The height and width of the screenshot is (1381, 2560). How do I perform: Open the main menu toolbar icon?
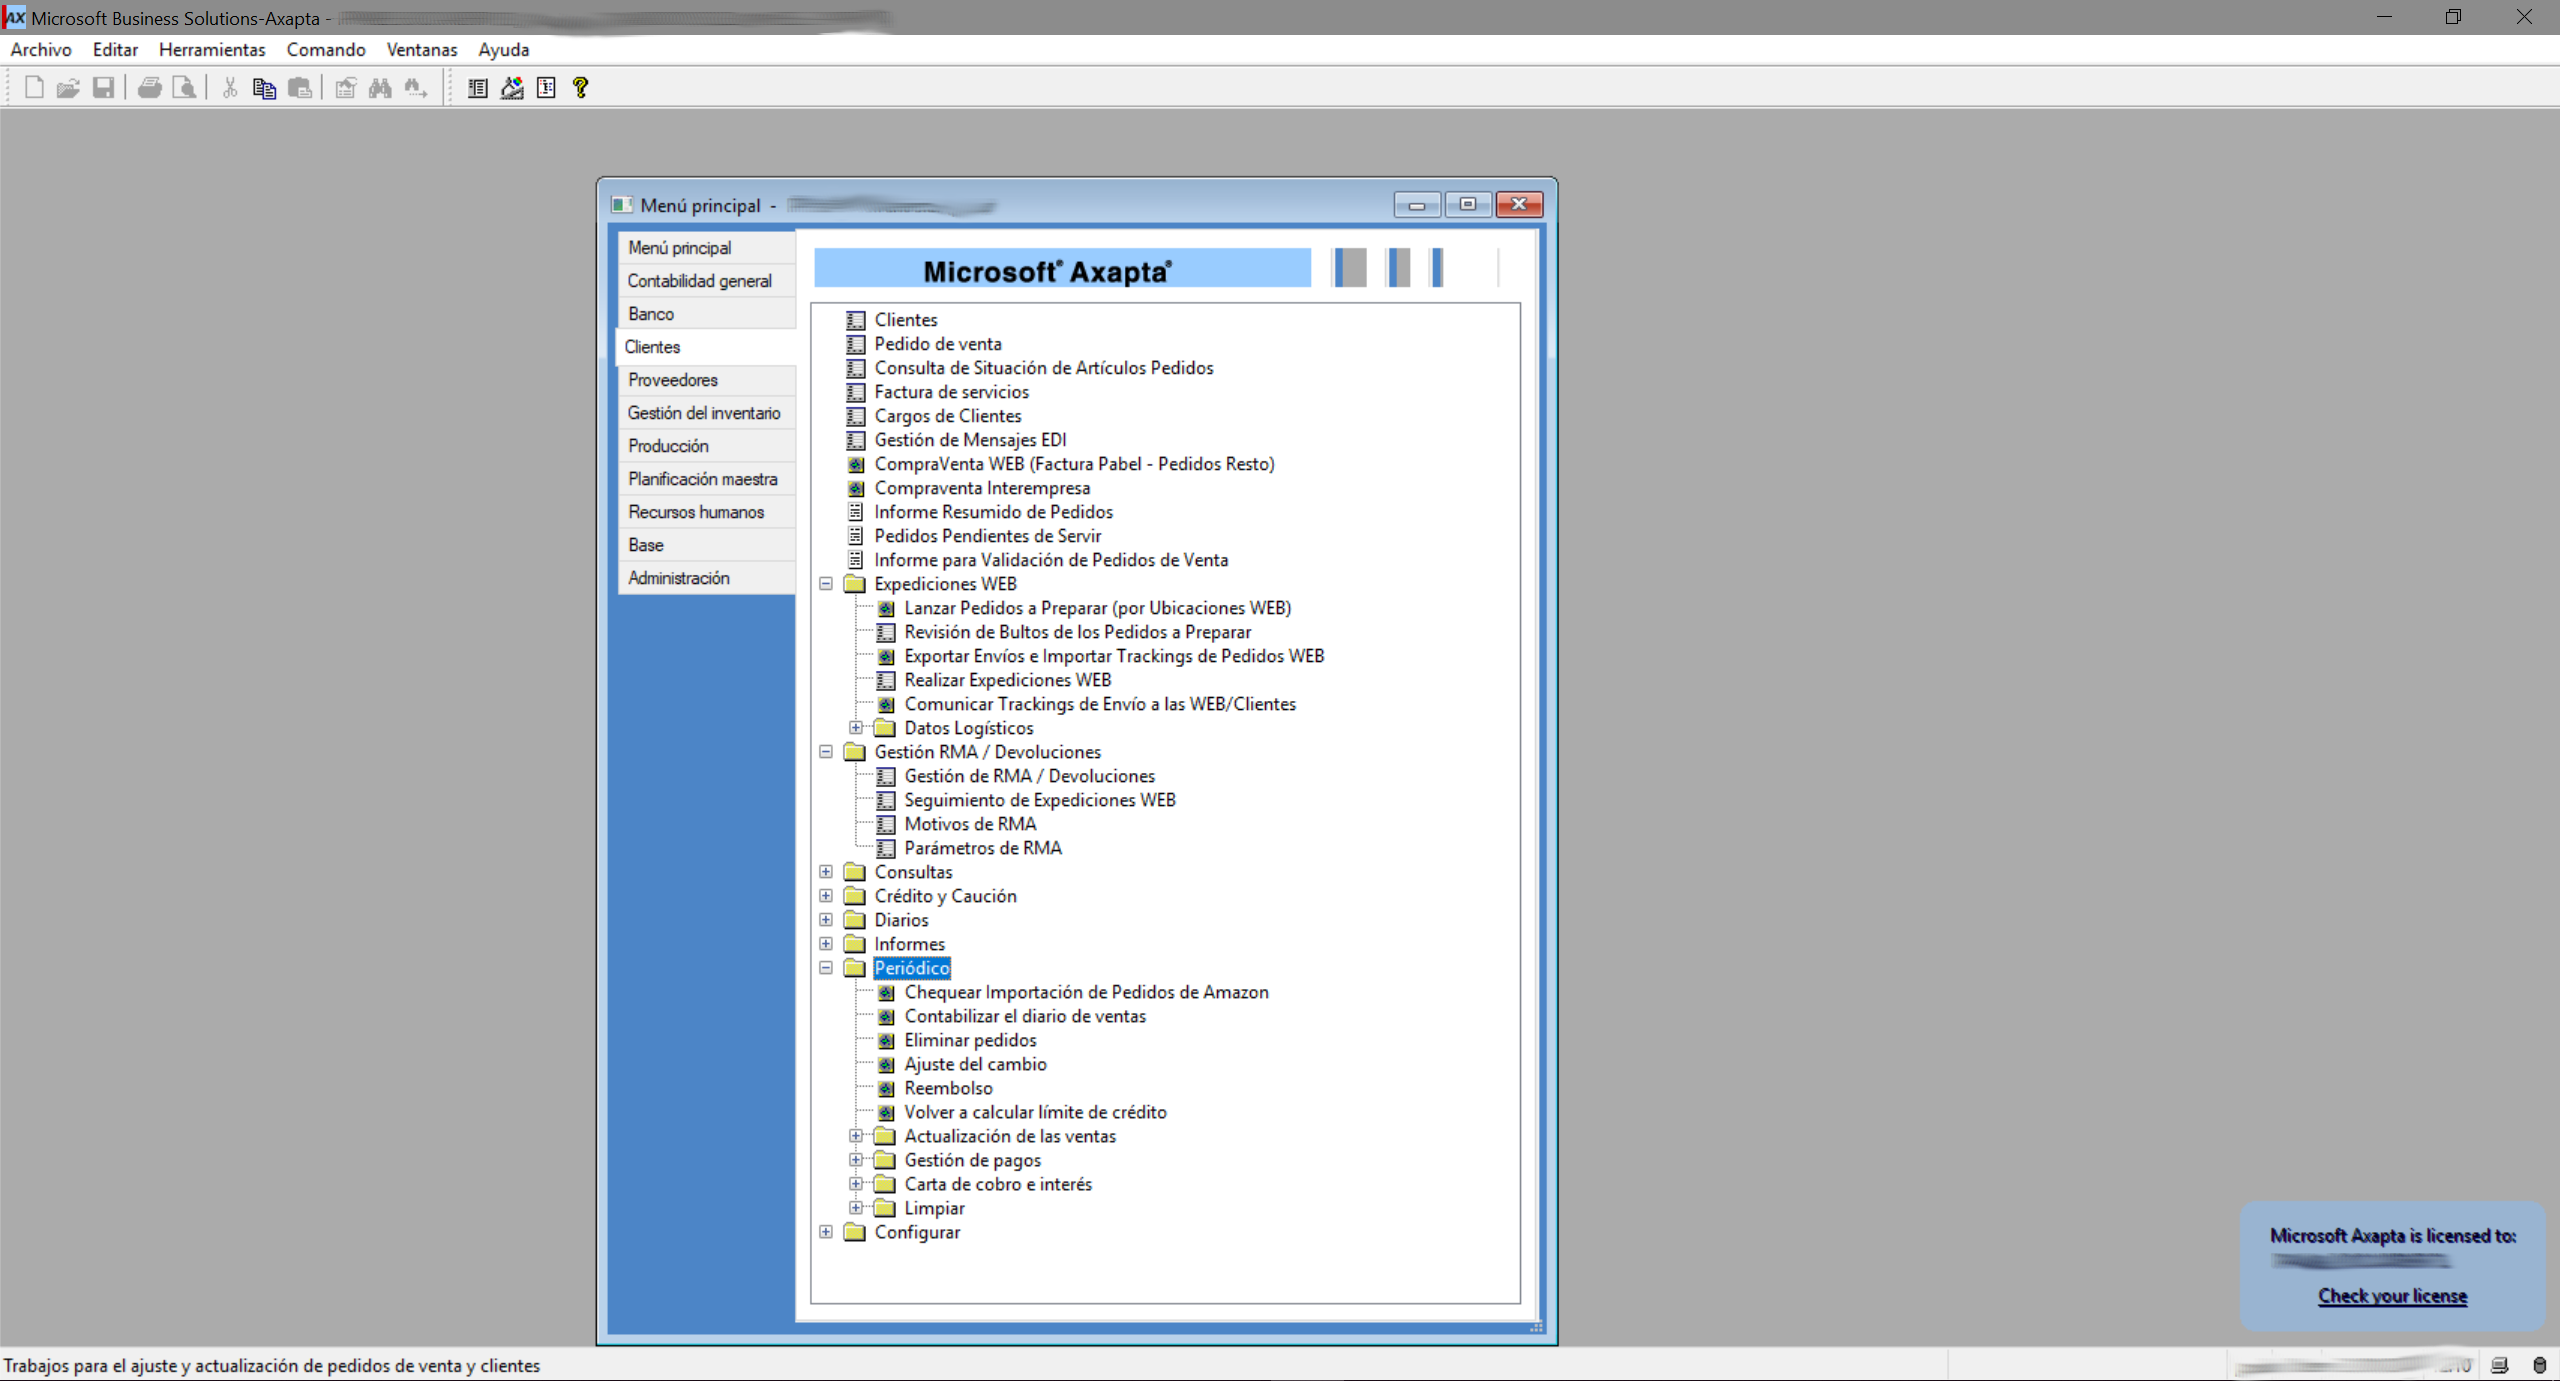tap(477, 88)
